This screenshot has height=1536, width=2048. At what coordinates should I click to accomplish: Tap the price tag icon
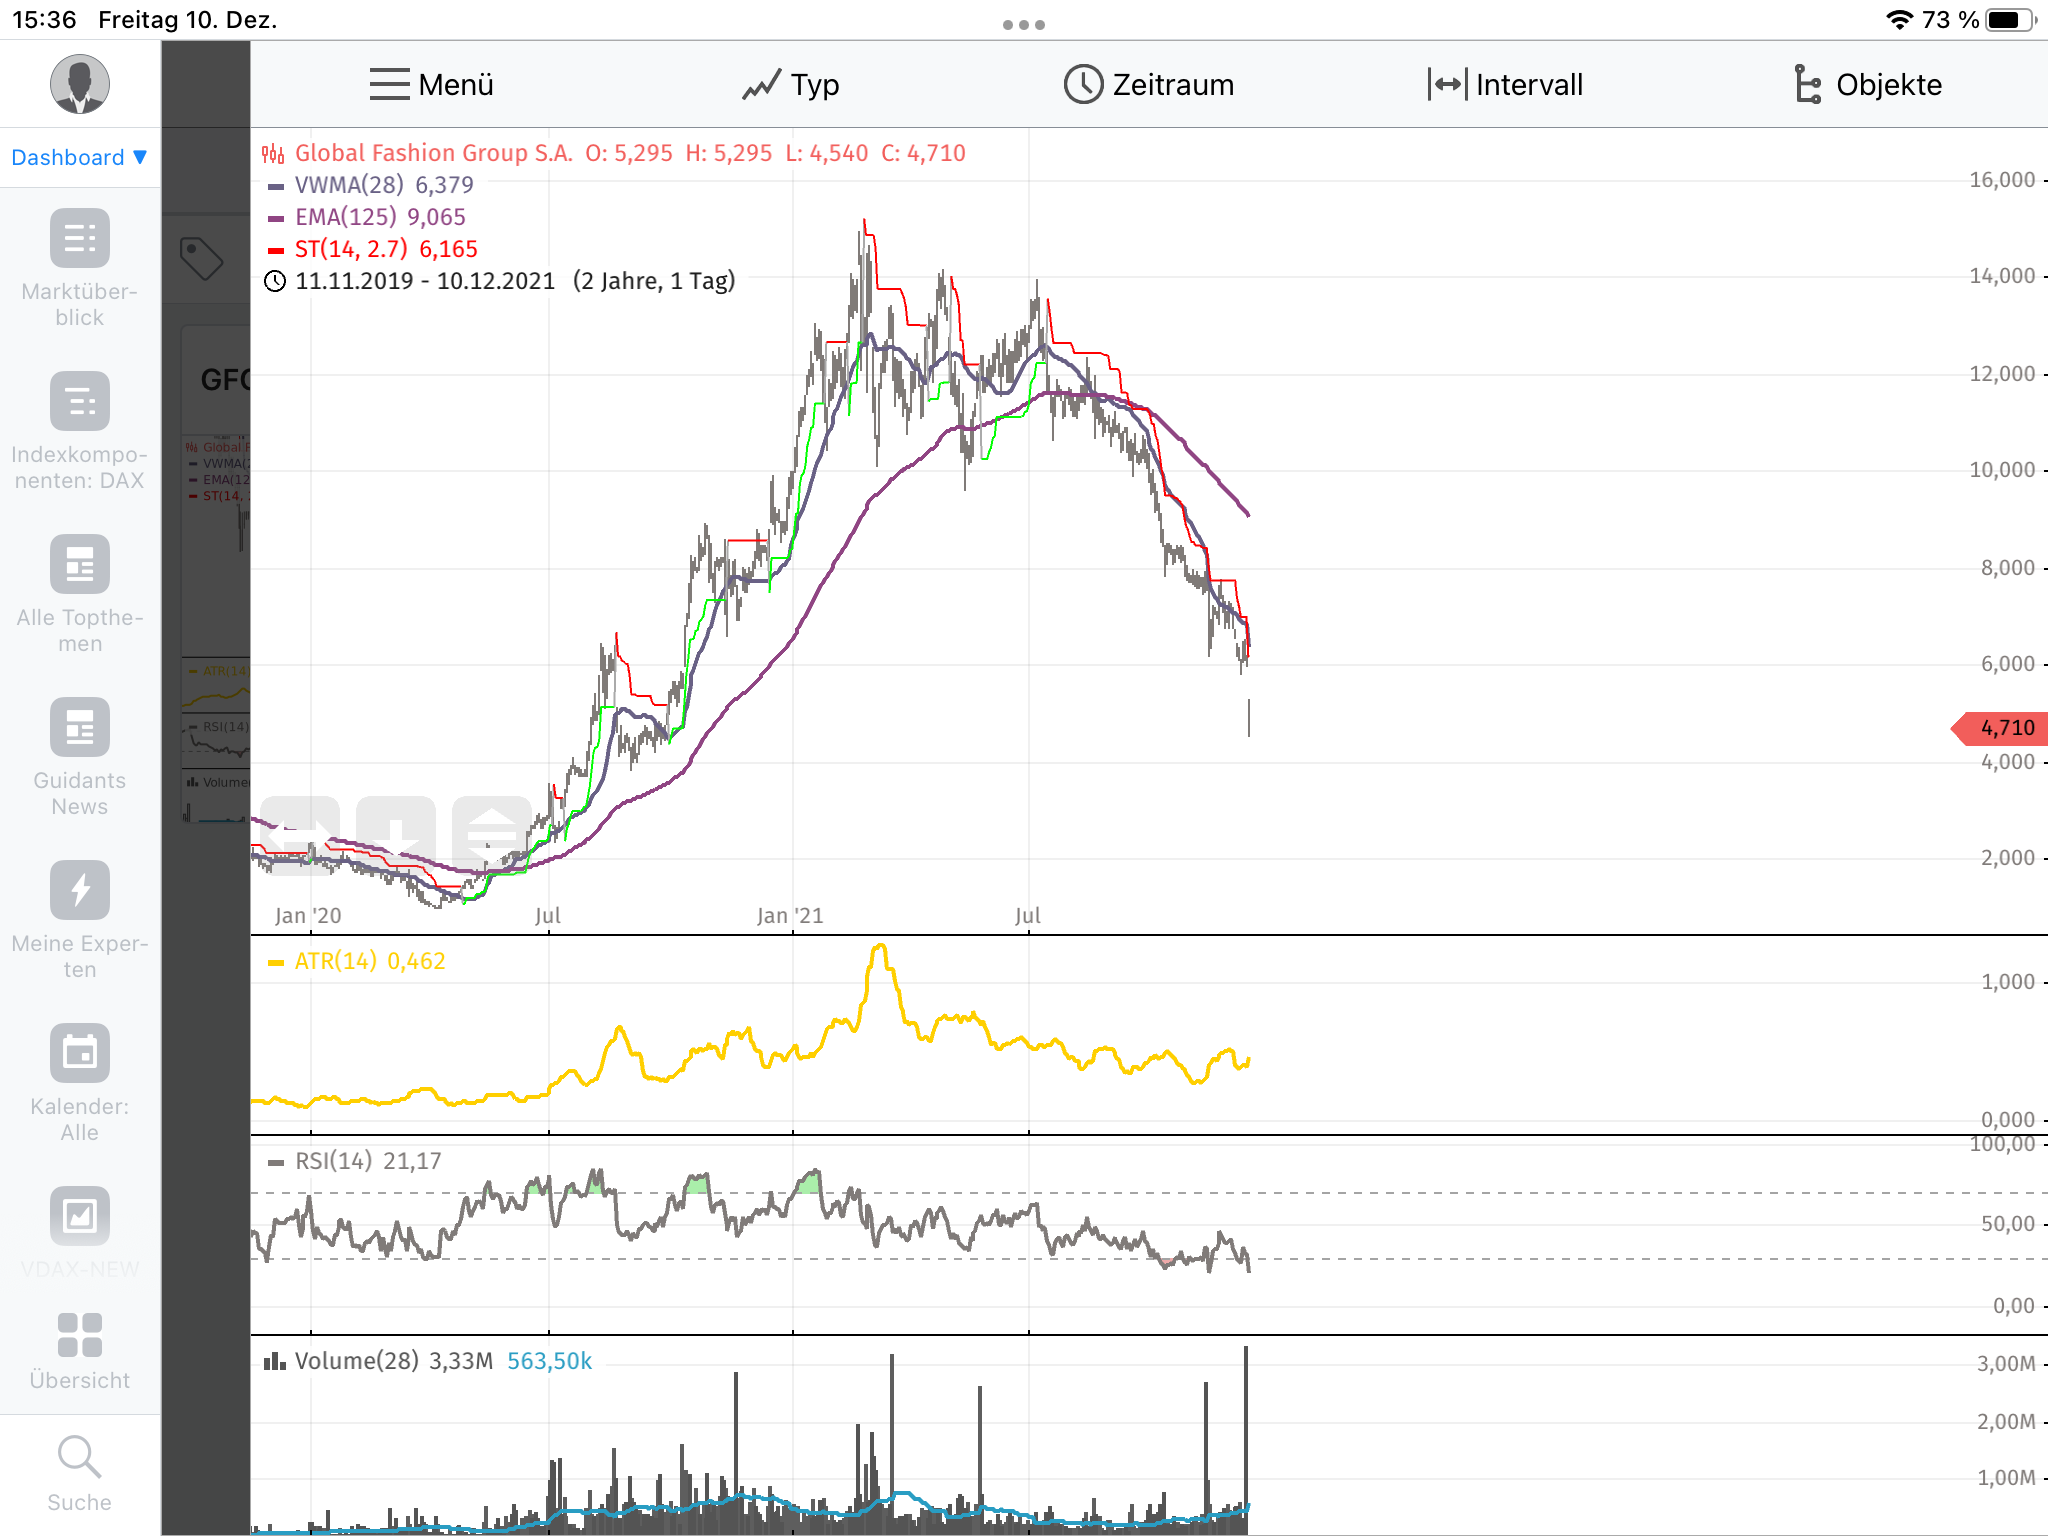click(201, 259)
